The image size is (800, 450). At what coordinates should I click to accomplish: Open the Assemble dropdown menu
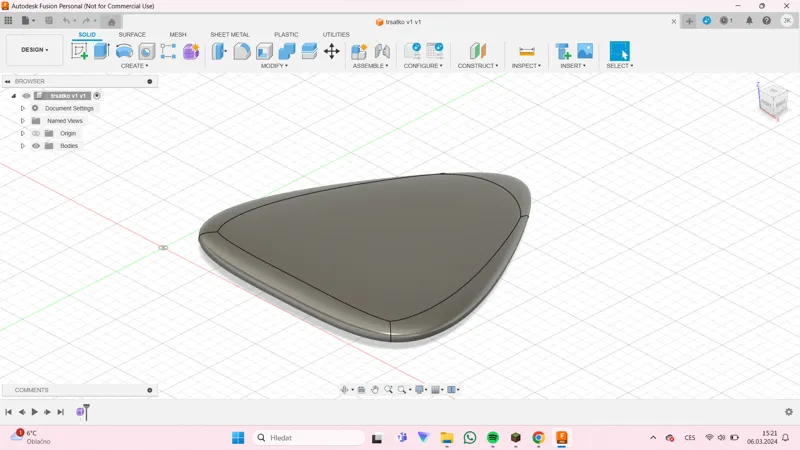click(370, 66)
